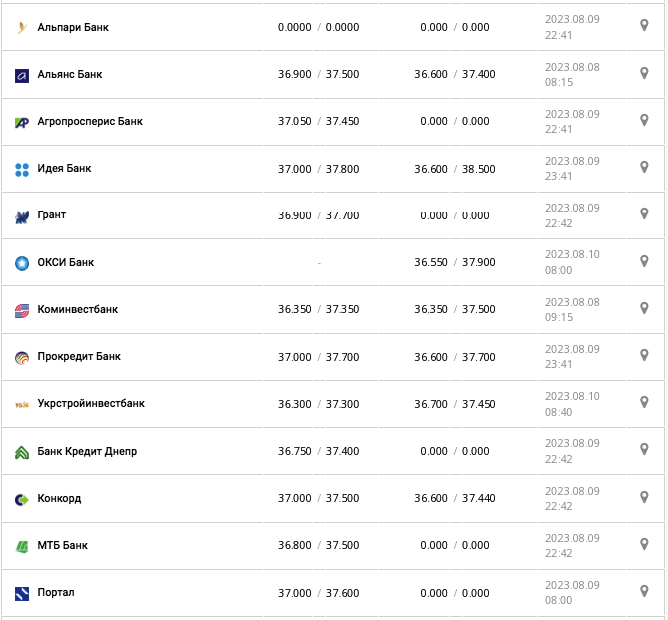The width and height of the screenshot is (668, 620).
Task: Click the Укрстройинвестбанк logo icon
Action: point(22,404)
